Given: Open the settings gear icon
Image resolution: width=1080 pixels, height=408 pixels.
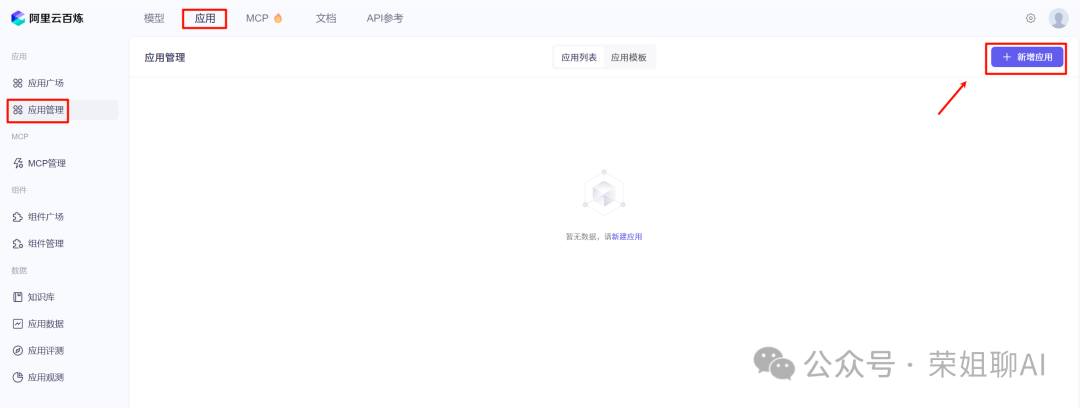Looking at the screenshot, I should click(x=1030, y=19).
